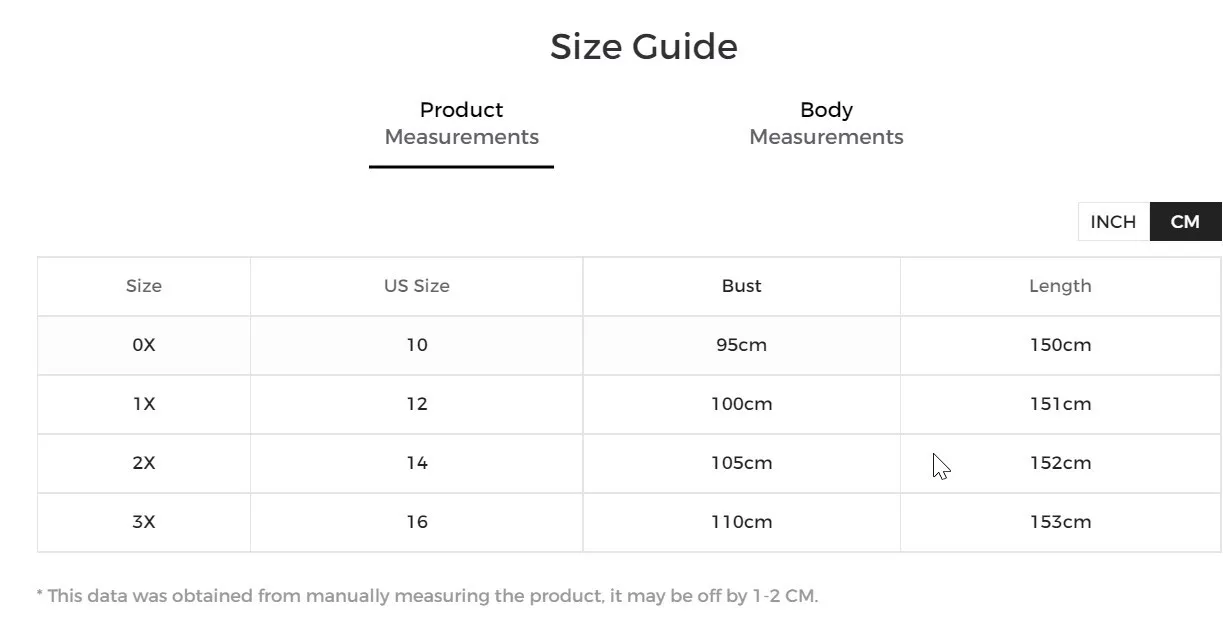Viewport: 1223px width, 621px height.
Task: Open the Body Measurements tab
Action: tap(826, 123)
